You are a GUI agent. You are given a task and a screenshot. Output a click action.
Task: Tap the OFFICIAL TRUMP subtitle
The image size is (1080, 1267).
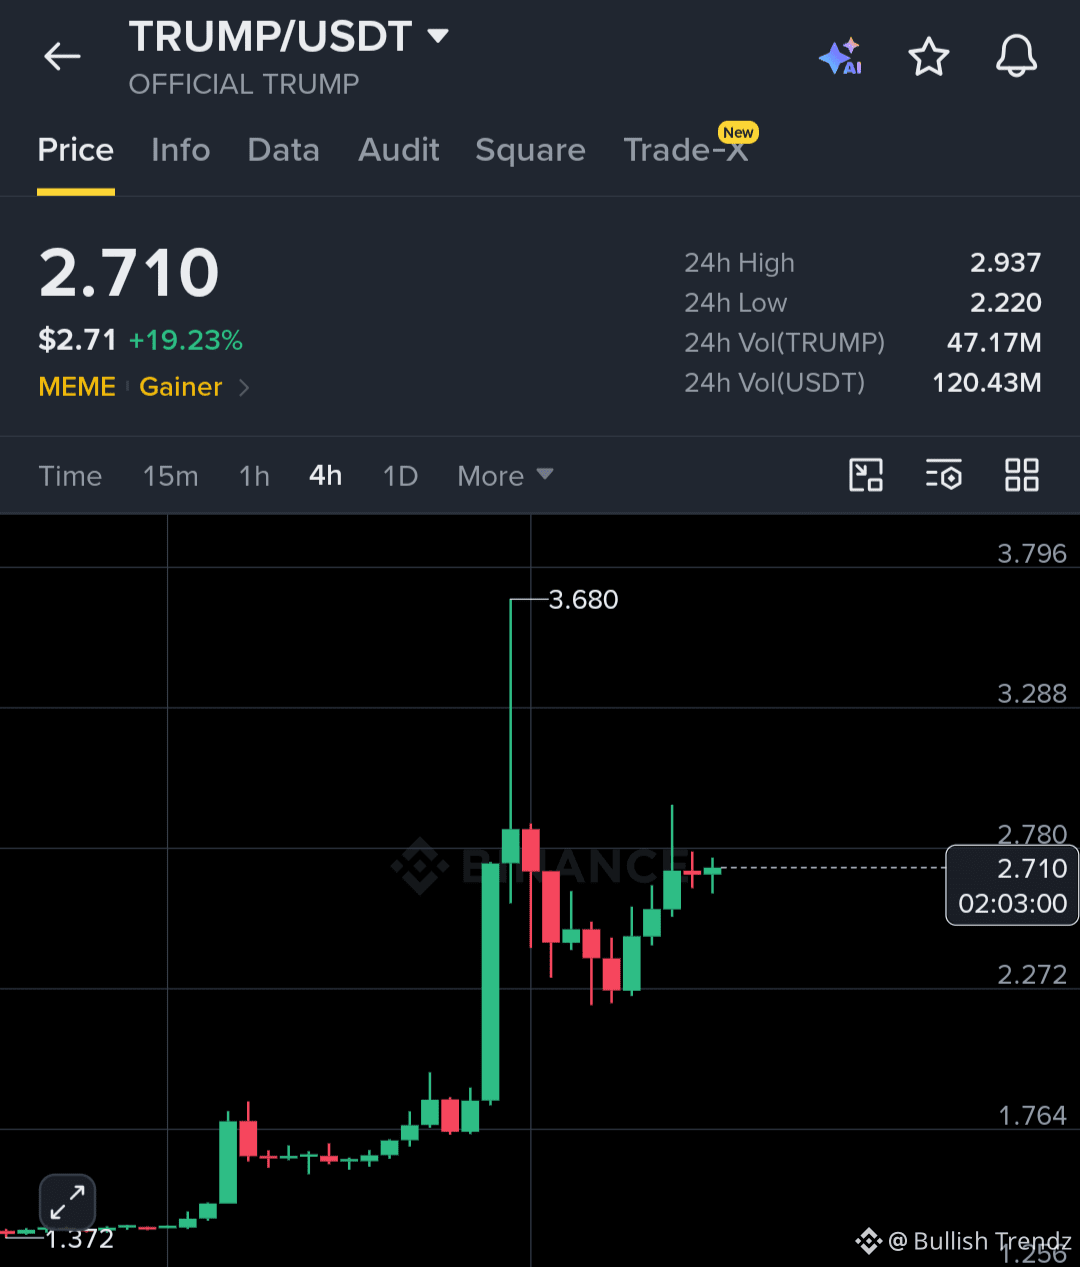(244, 84)
